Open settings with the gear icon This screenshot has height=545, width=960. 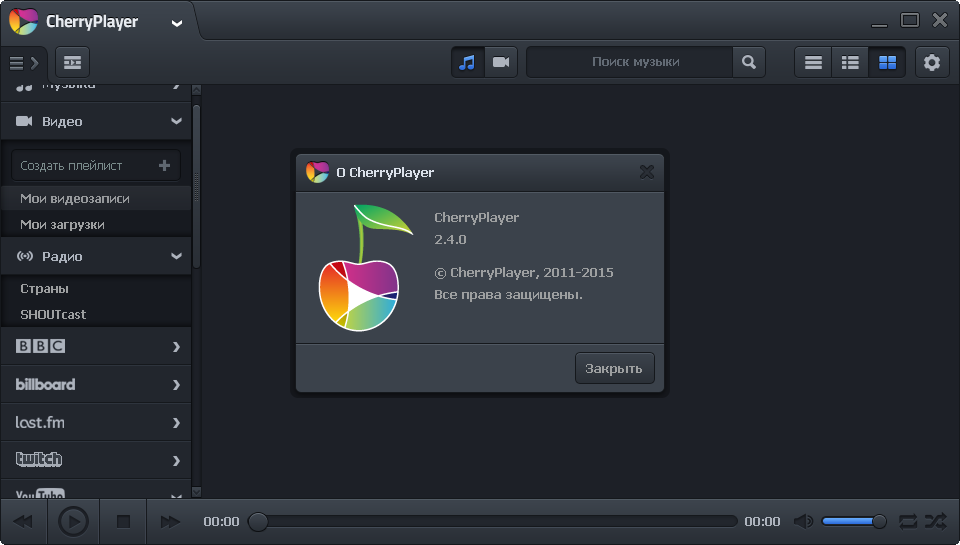click(932, 62)
